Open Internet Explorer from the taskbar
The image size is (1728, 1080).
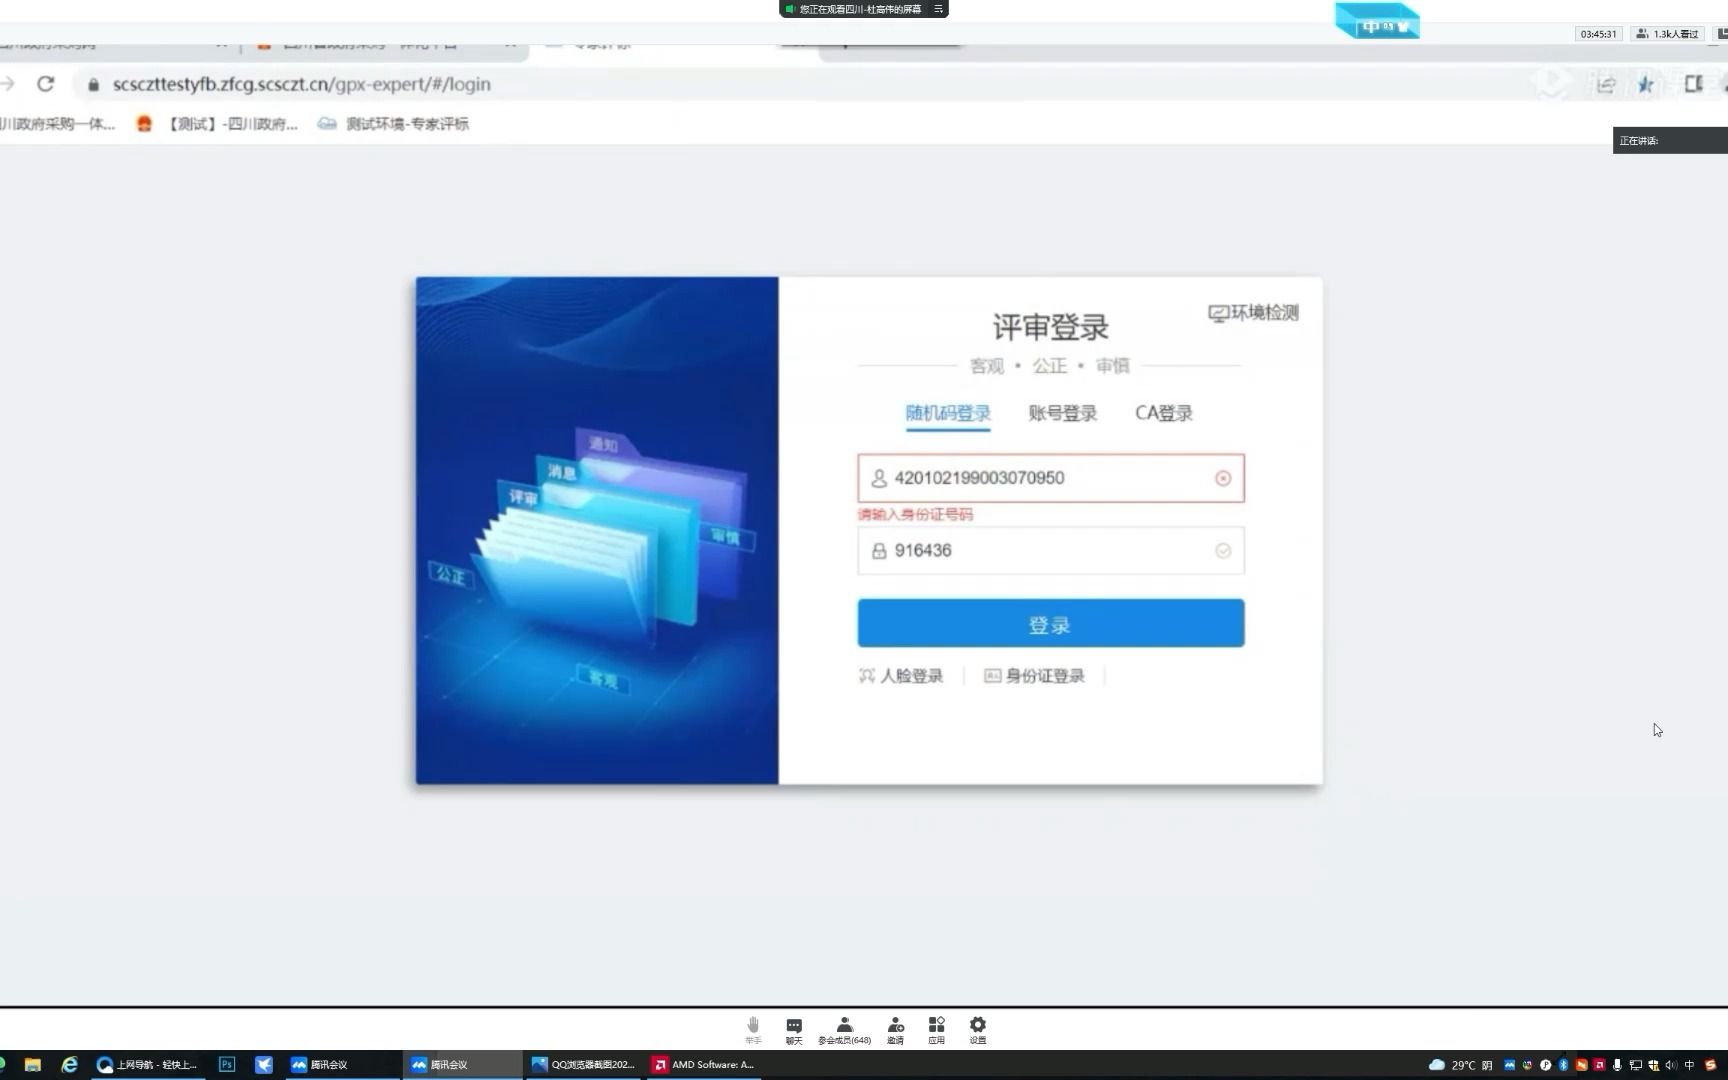point(69,1065)
